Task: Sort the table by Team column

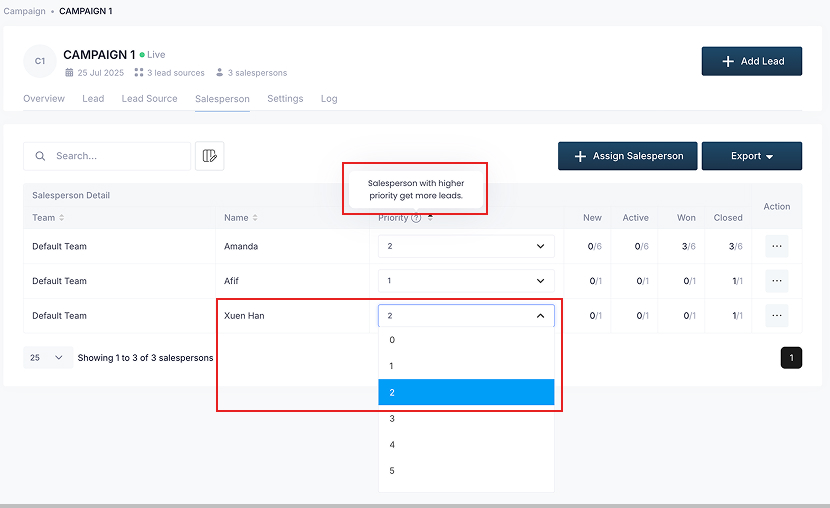Action: 61,217
